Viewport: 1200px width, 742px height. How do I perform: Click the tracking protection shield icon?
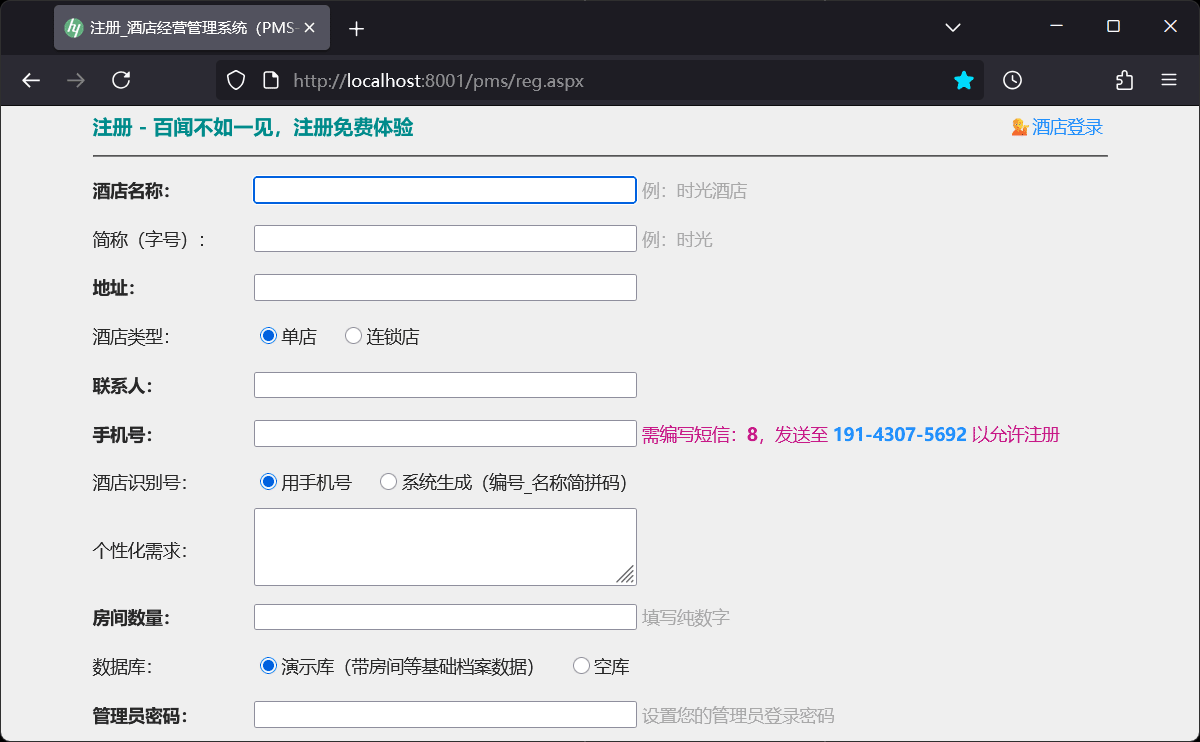[236, 80]
